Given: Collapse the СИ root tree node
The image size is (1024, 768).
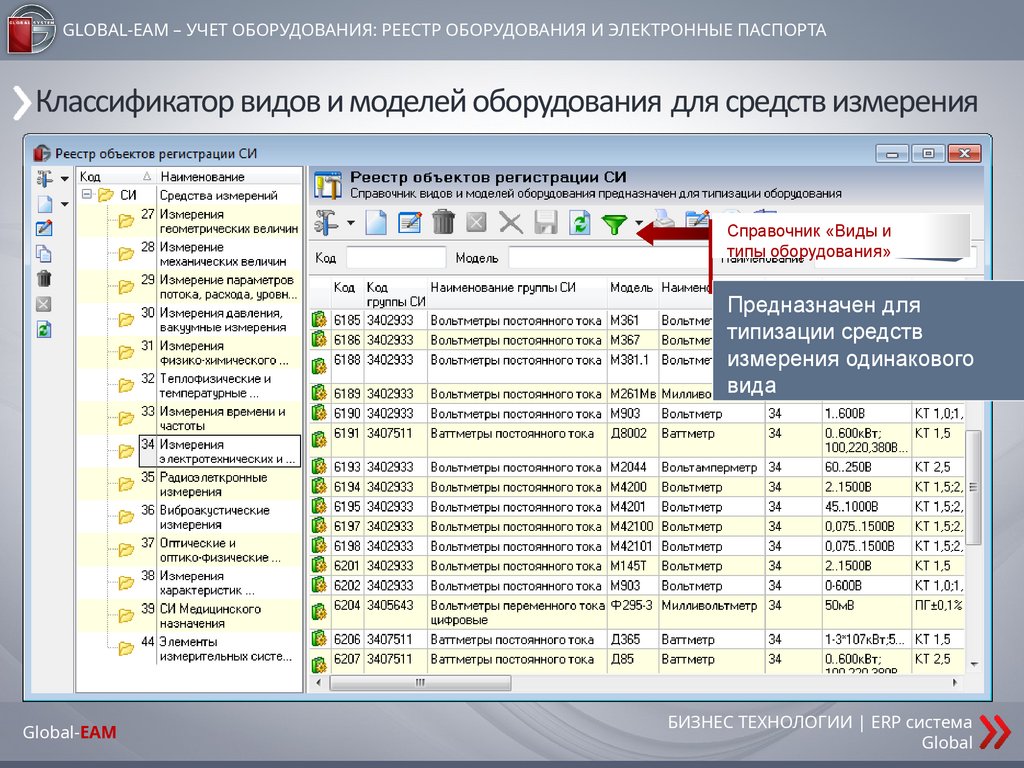Looking at the screenshot, I should pos(87,195).
